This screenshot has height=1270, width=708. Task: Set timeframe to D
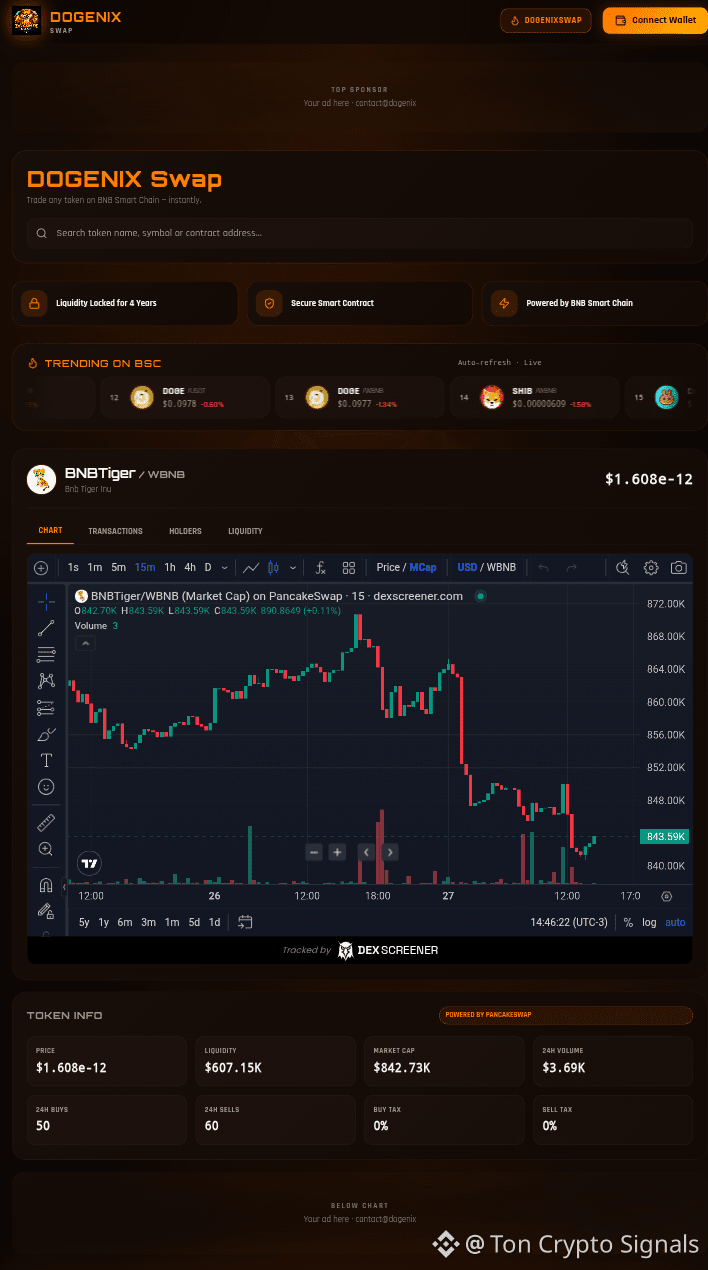click(208, 567)
